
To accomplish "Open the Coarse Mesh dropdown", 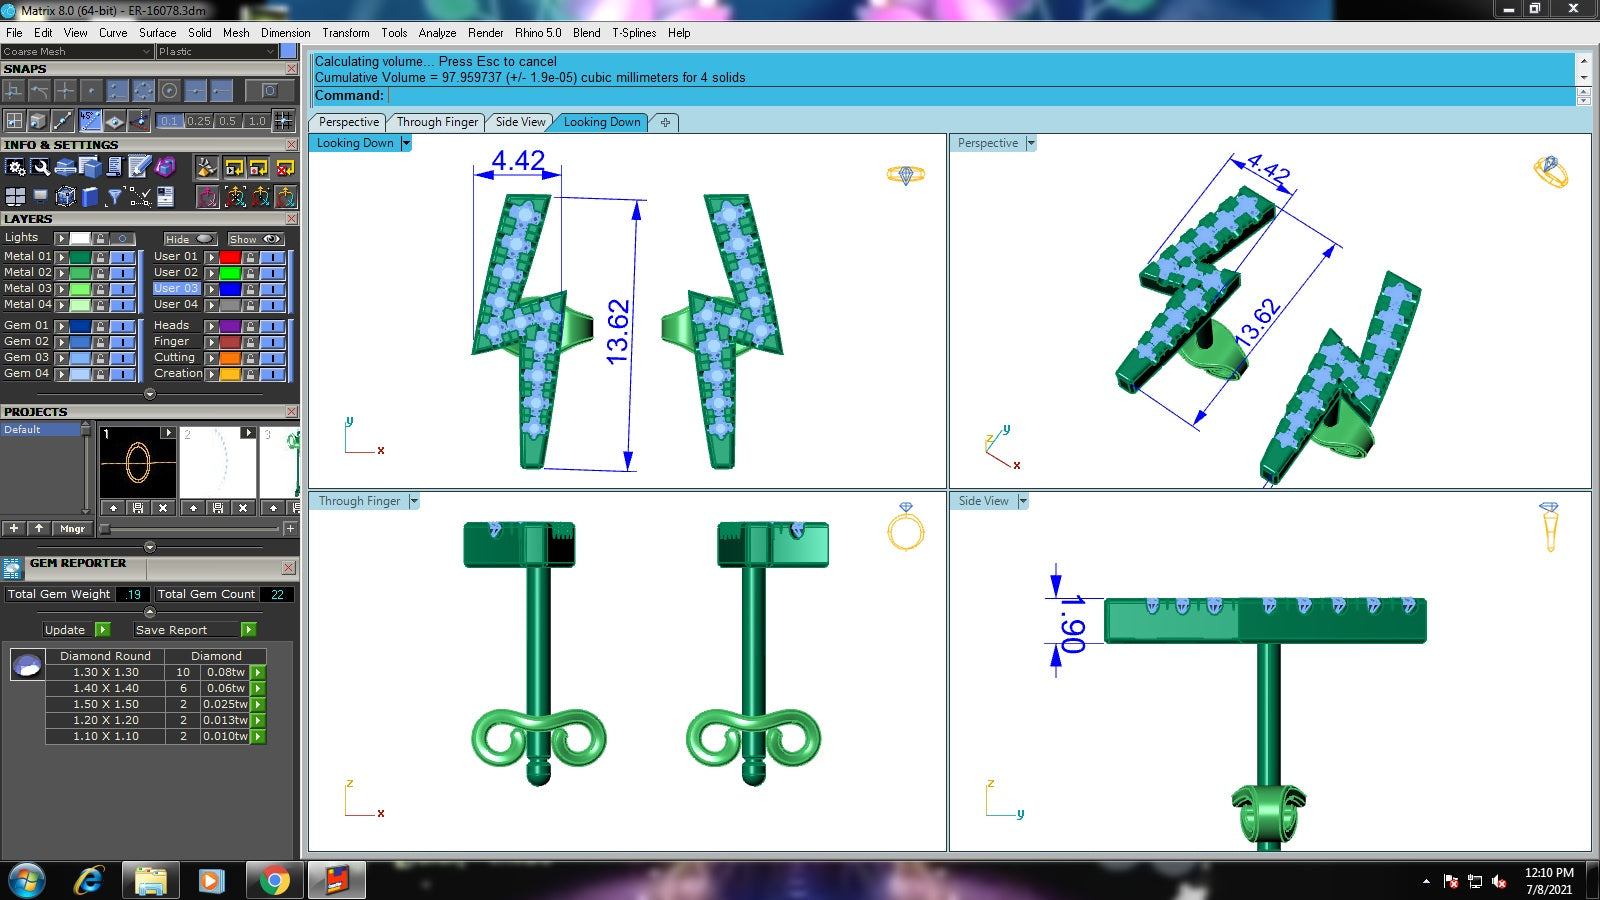I will 146,52.
